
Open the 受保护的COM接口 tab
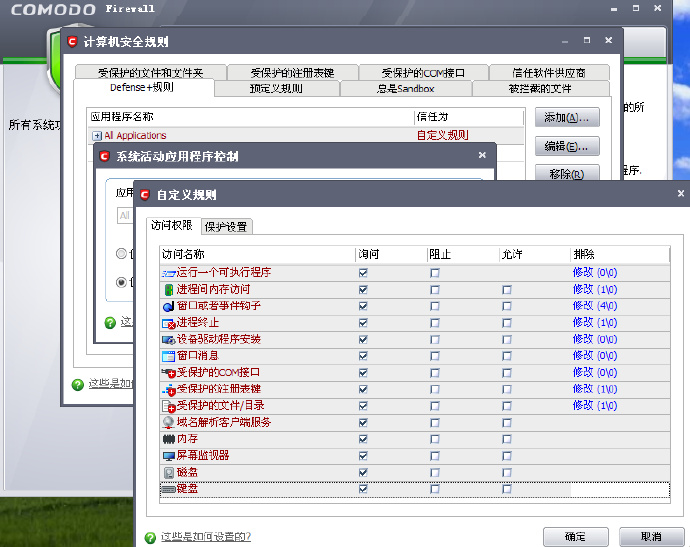[423, 73]
